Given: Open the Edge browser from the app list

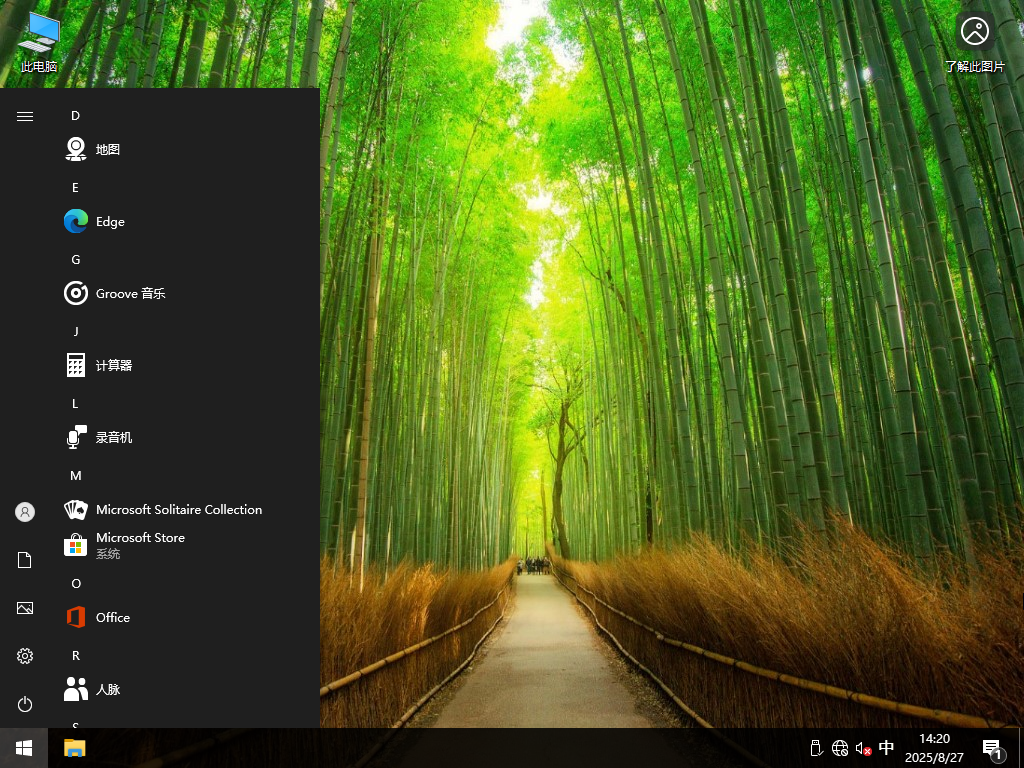Looking at the screenshot, I should pyautogui.click(x=110, y=221).
